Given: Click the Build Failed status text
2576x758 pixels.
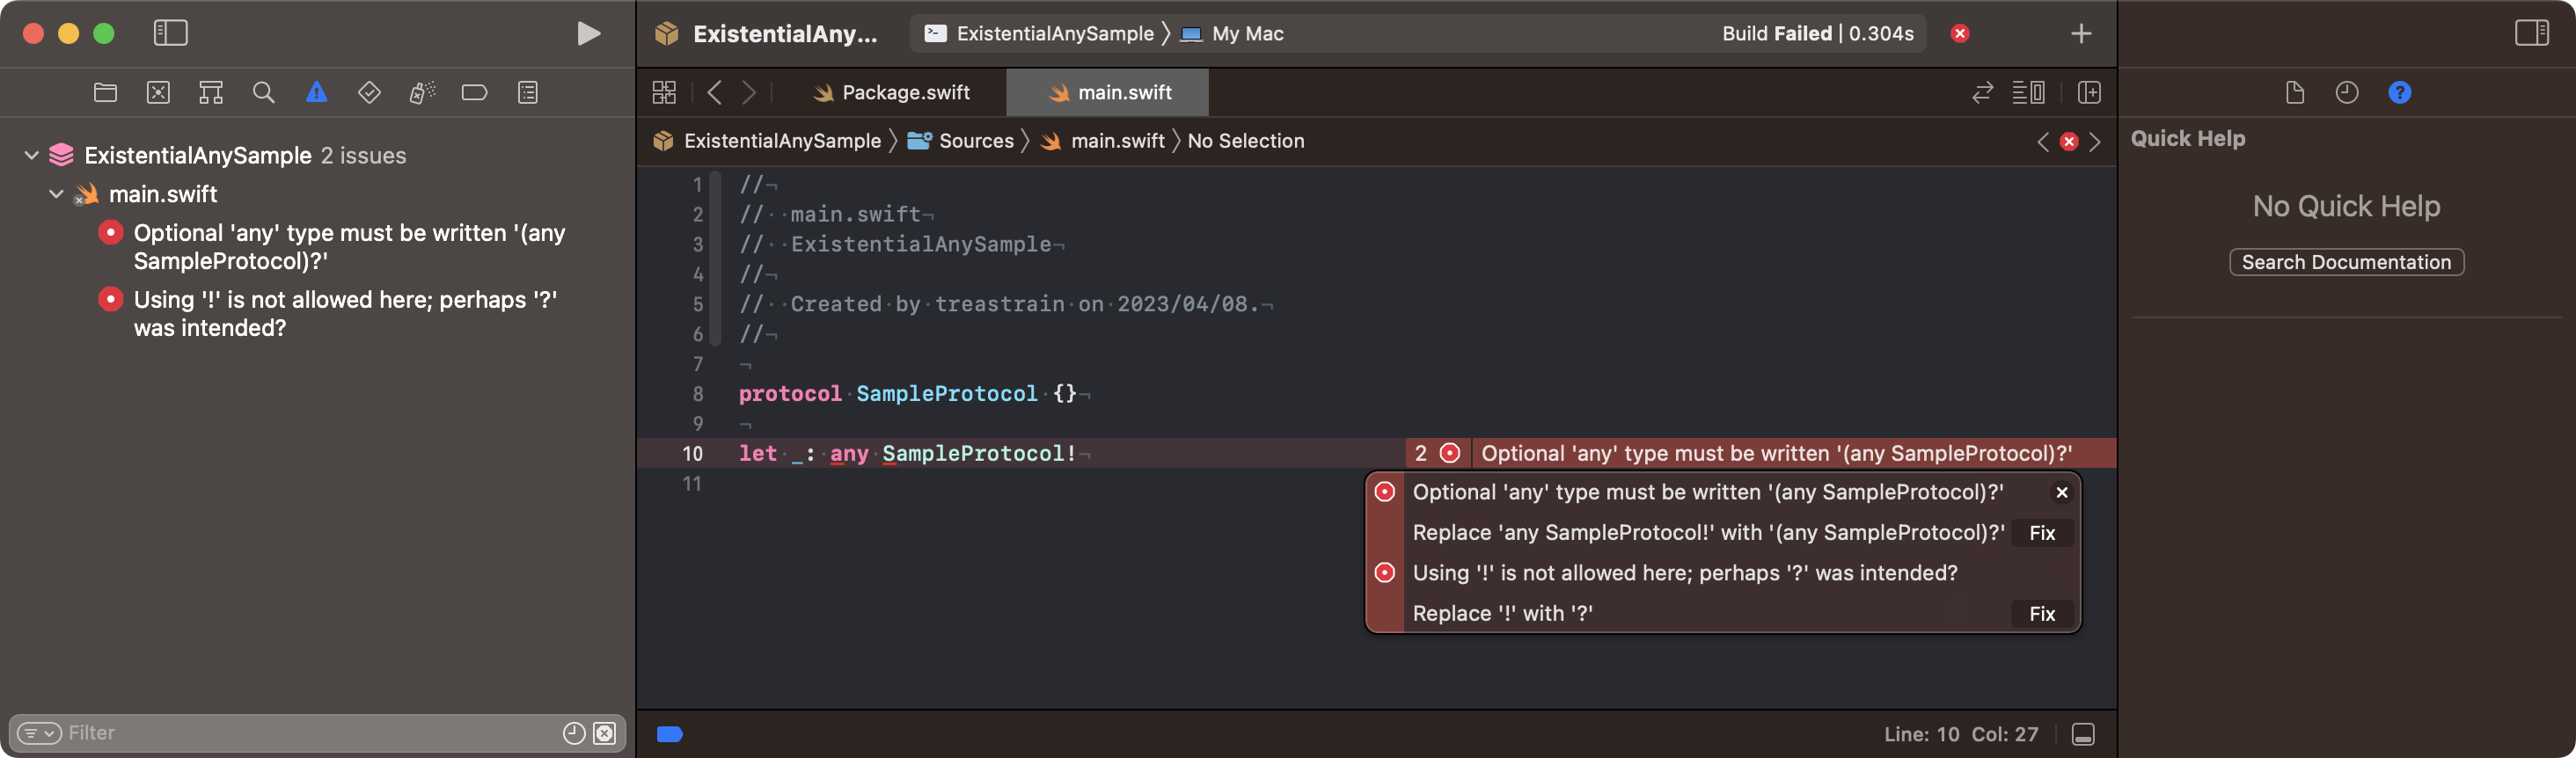Looking at the screenshot, I should [1817, 34].
